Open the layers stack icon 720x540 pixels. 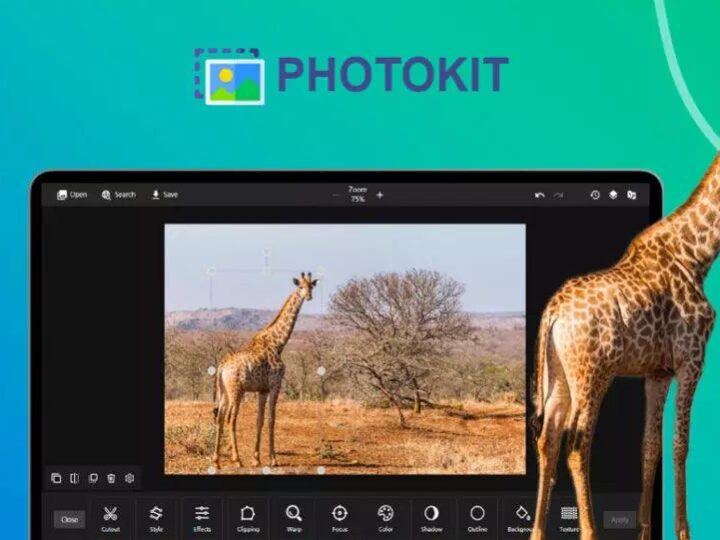613,195
